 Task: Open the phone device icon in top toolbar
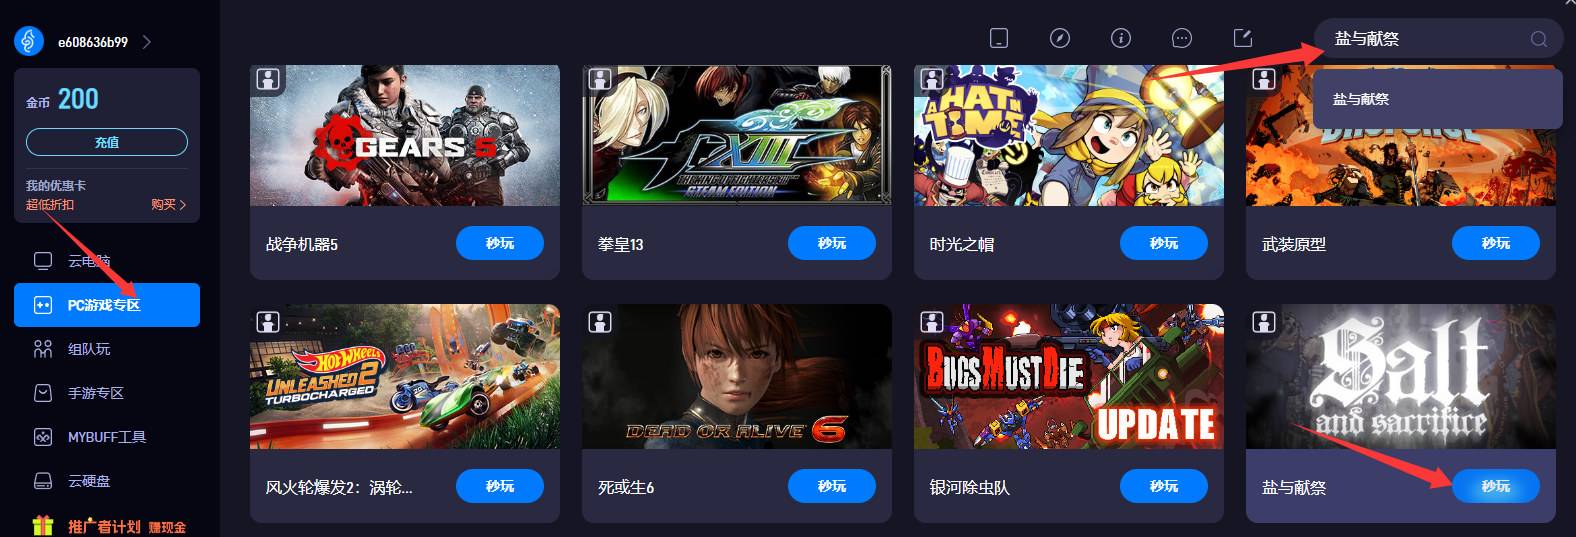pos(998,38)
